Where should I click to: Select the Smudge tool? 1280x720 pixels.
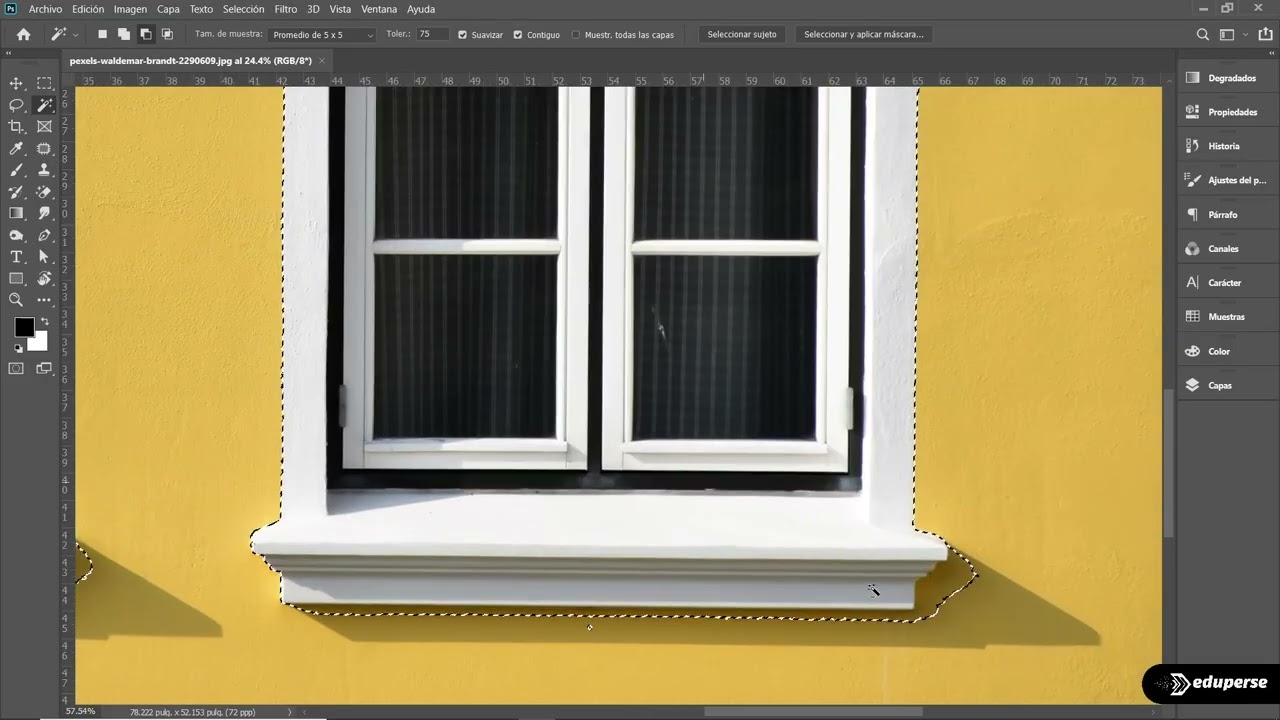tap(44, 213)
